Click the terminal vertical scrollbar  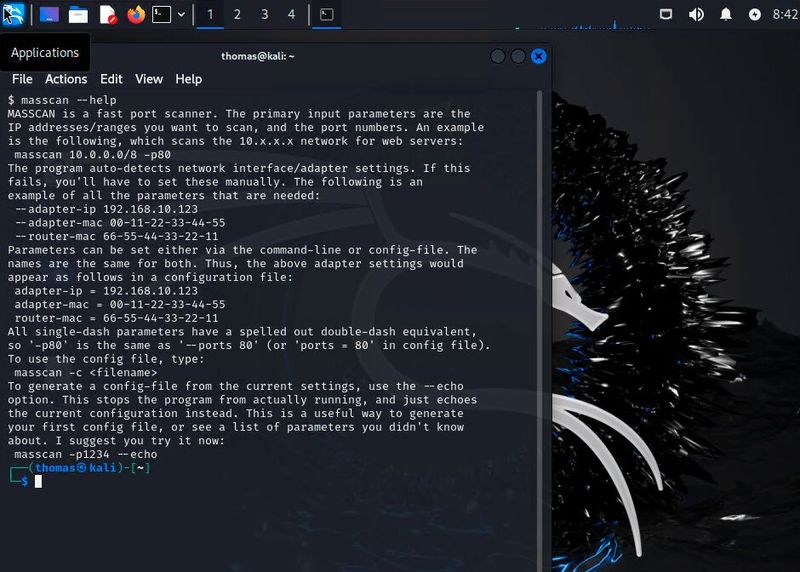539,331
